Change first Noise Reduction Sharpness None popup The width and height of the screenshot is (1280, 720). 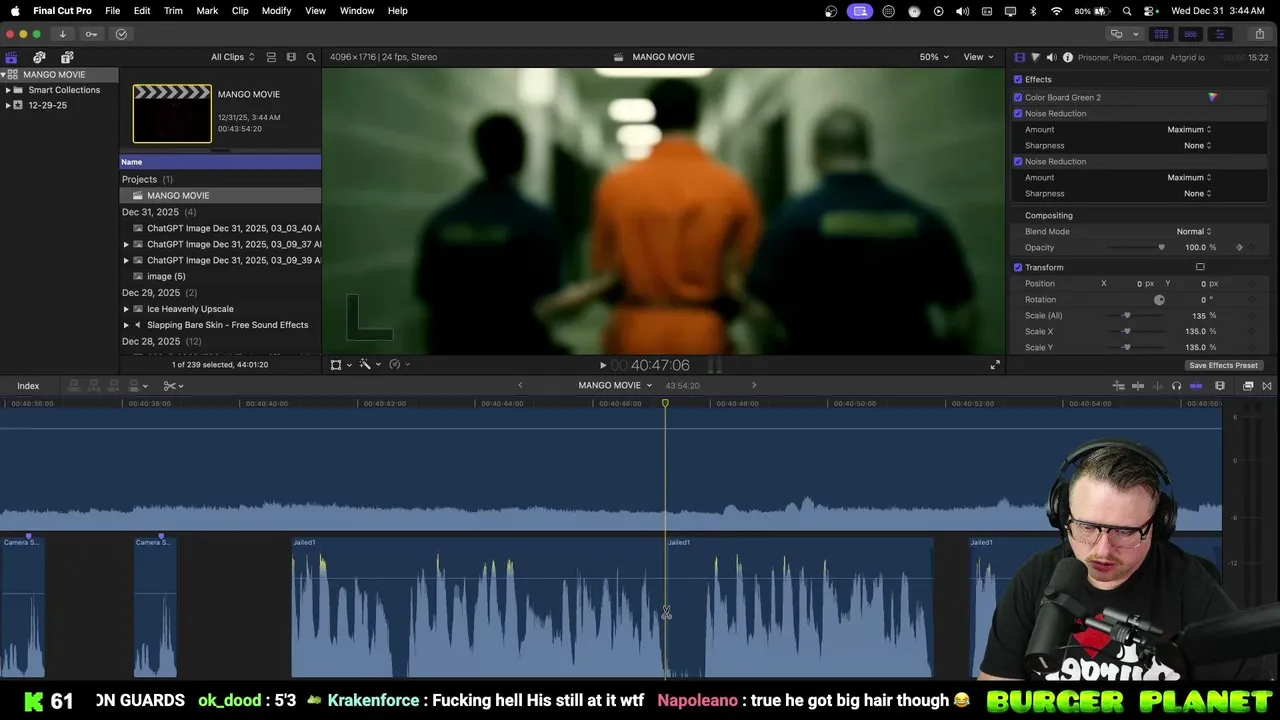[1197, 145]
